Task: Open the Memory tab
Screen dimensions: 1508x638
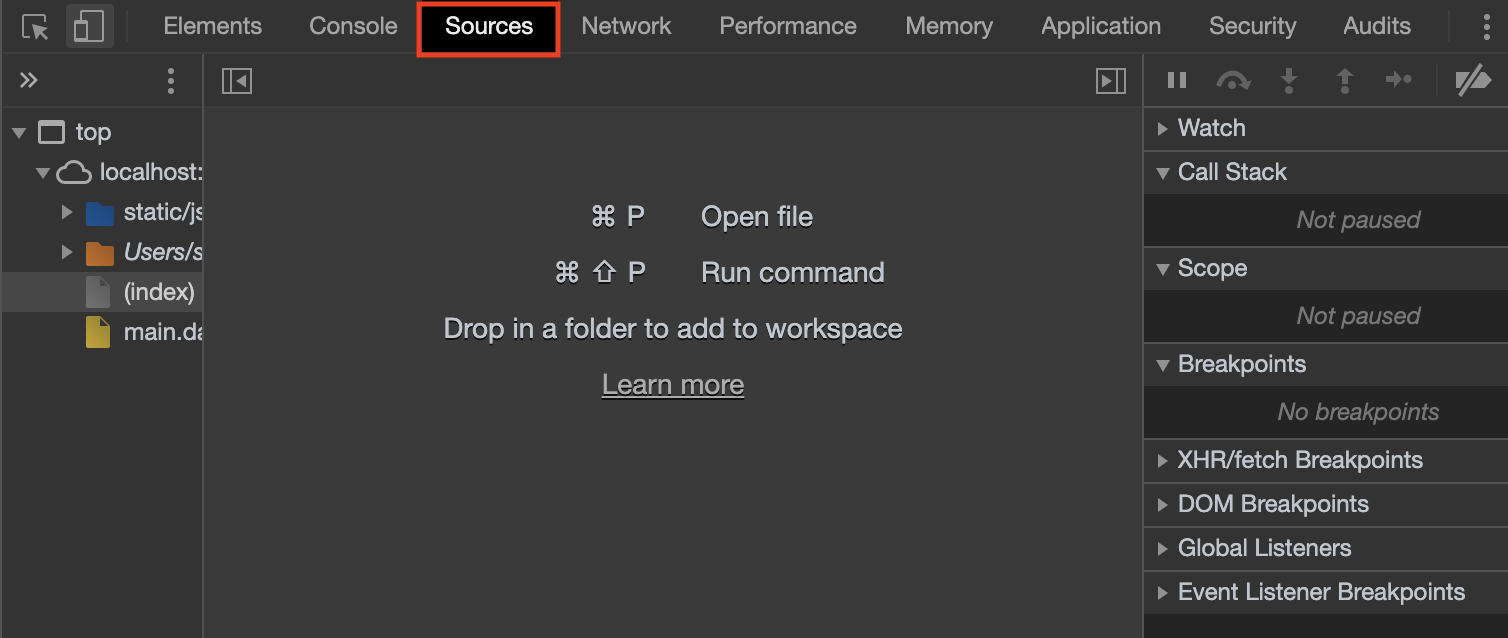Action: 948,25
